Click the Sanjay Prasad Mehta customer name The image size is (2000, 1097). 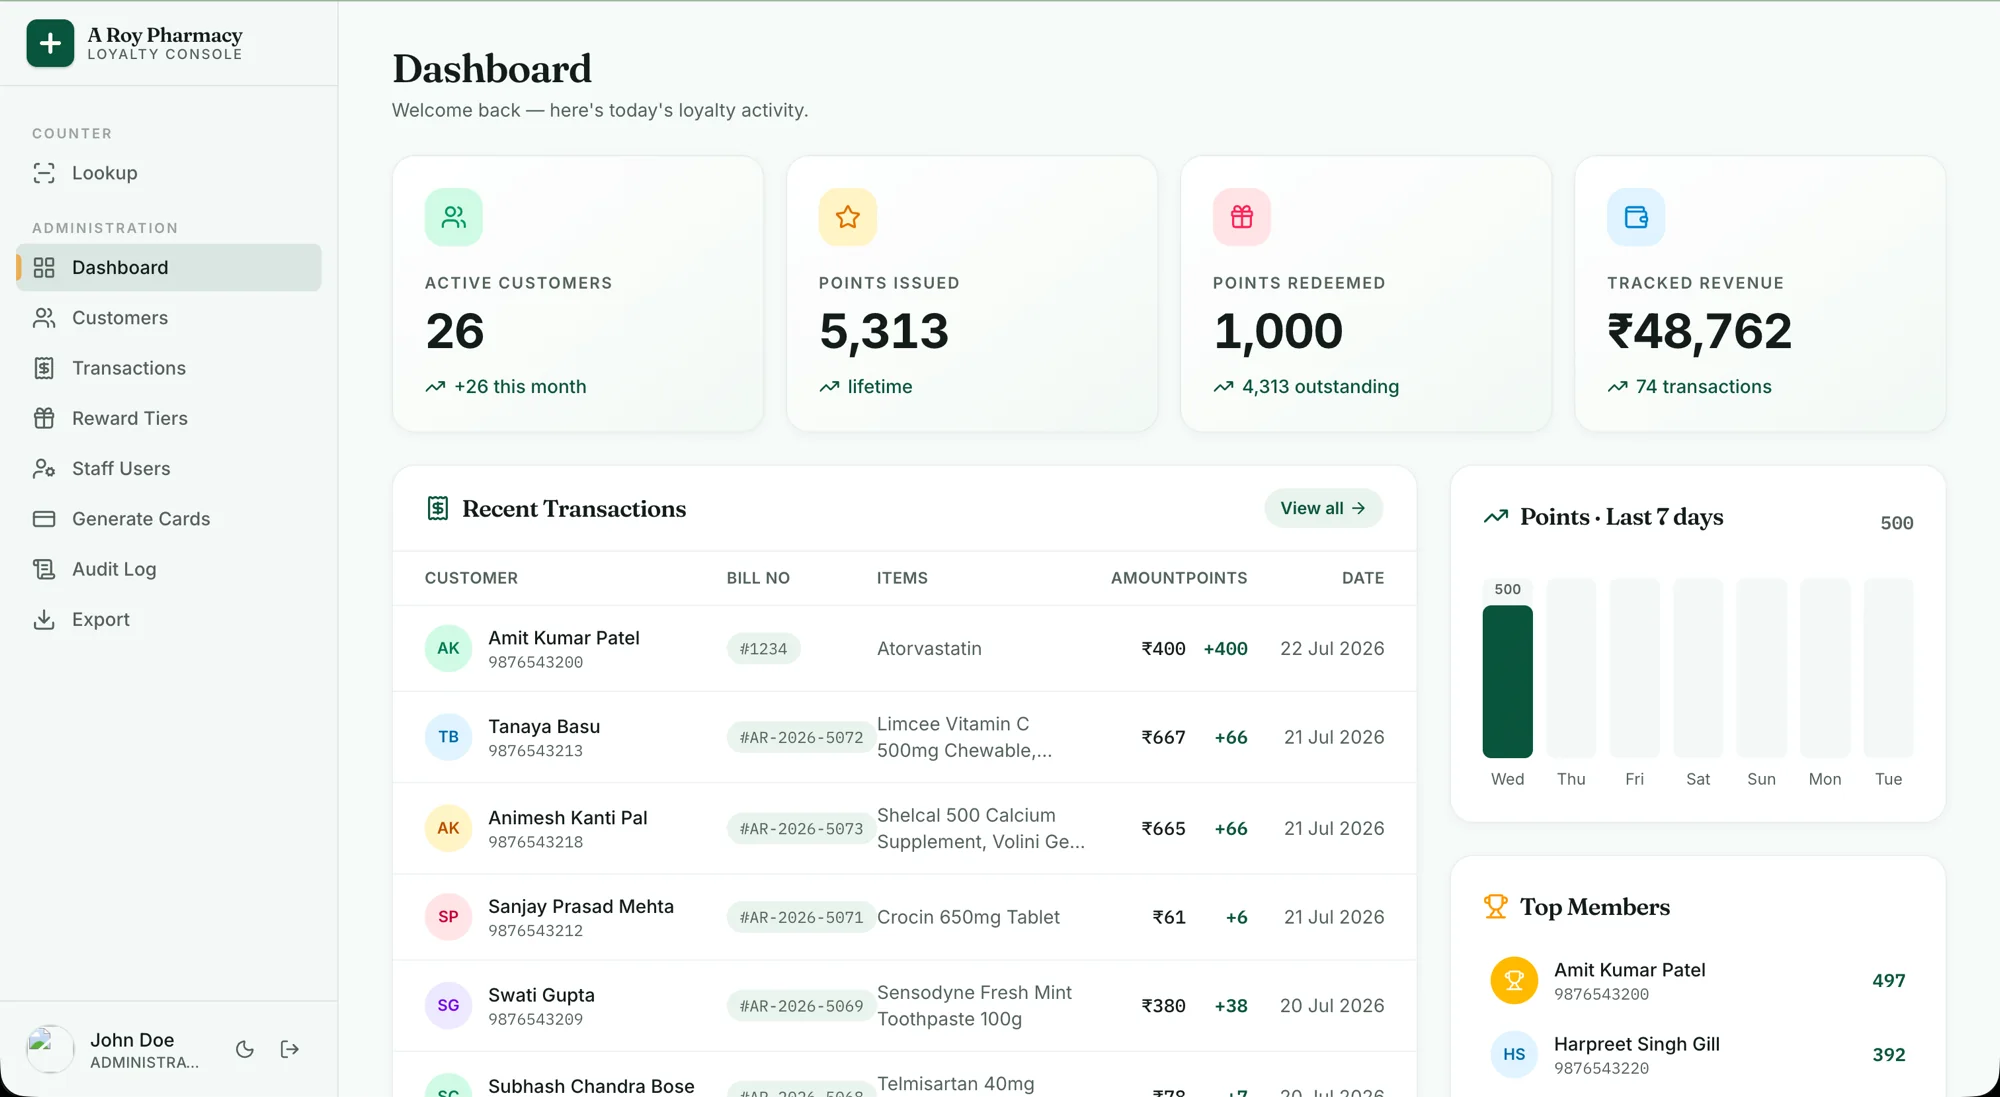pyautogui.click(x=581, y=906)
